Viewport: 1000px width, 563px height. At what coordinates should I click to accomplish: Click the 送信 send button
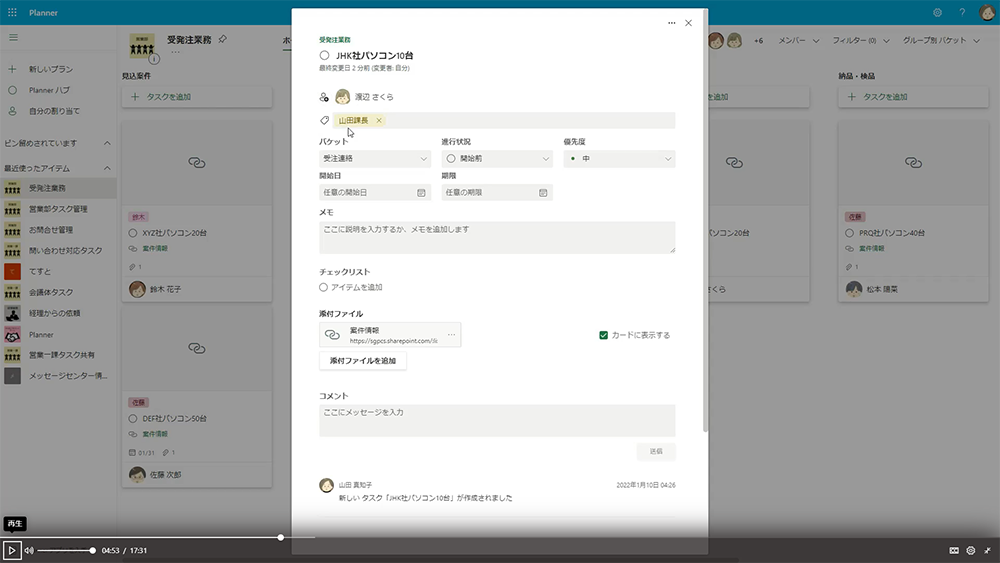(x=656, y=451)
